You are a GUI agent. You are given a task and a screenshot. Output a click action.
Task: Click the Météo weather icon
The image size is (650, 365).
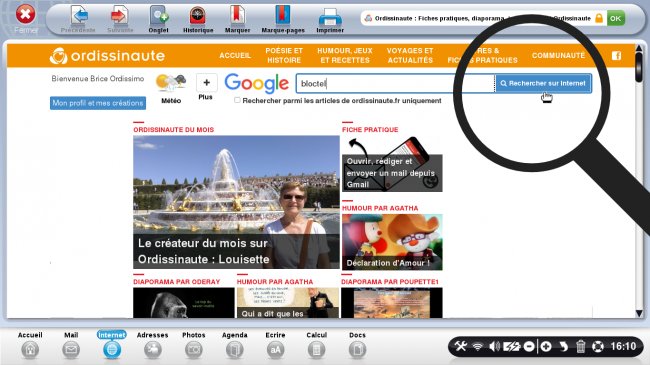click(x=171, y=83)
